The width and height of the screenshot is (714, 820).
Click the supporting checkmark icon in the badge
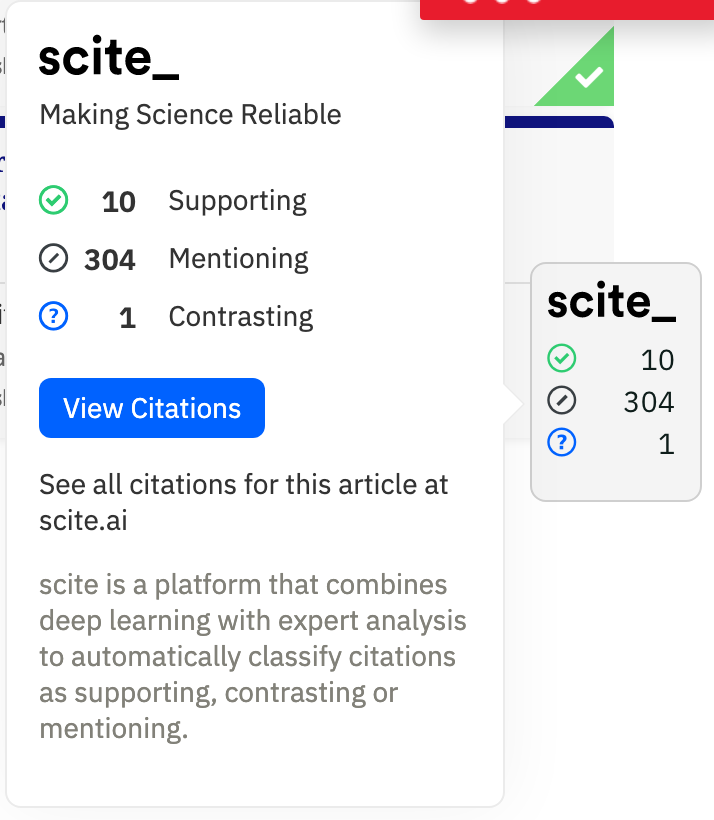tap(562, 359)
